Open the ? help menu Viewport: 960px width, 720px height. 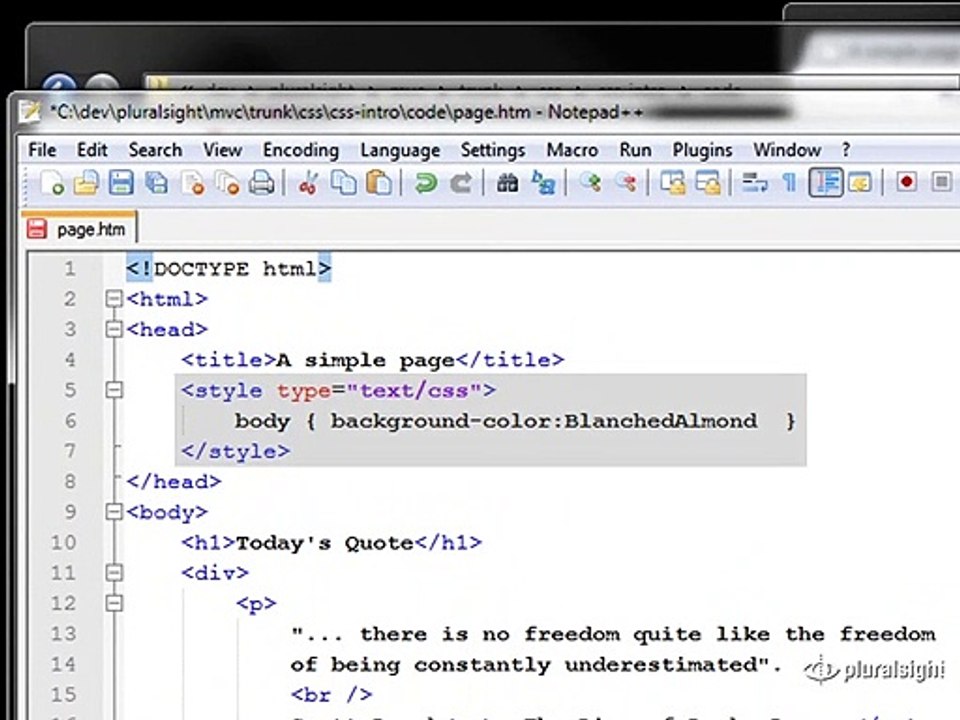coord(846,150)
